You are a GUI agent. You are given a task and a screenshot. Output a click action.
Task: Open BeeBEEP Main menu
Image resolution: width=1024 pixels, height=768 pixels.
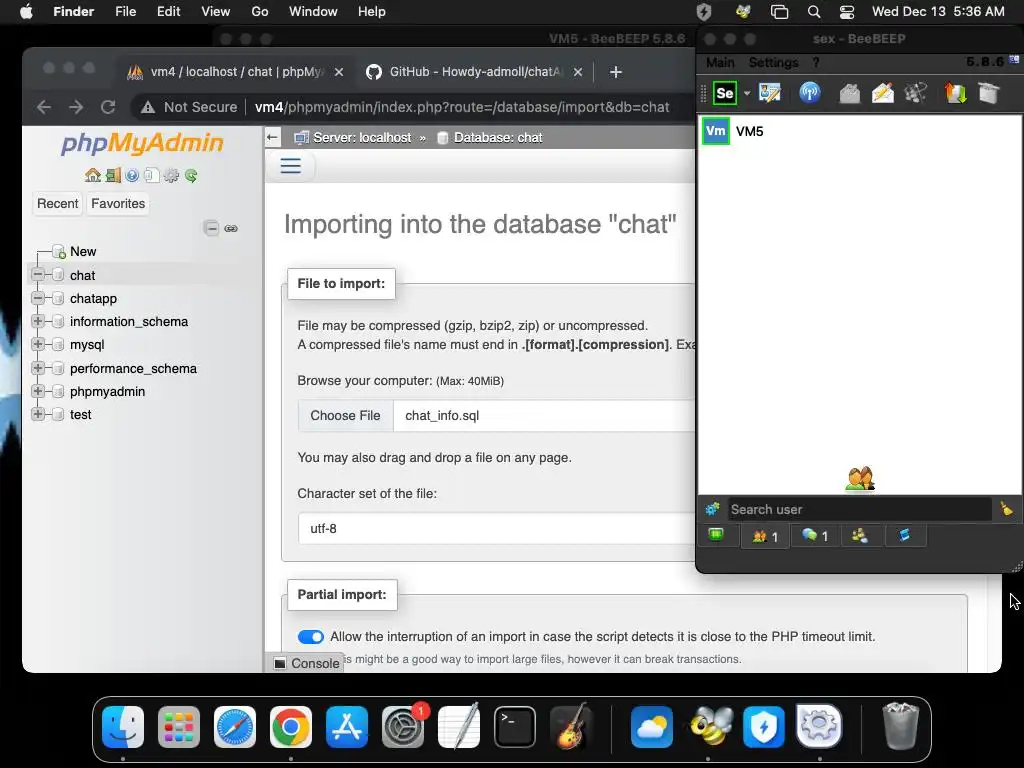click(x=720, y=63)
